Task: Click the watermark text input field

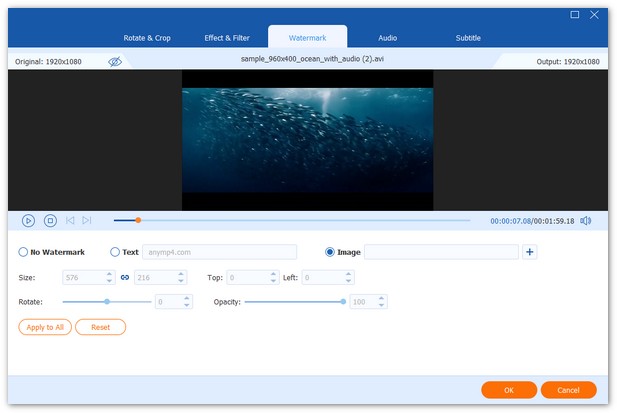Action: (220, 252)
